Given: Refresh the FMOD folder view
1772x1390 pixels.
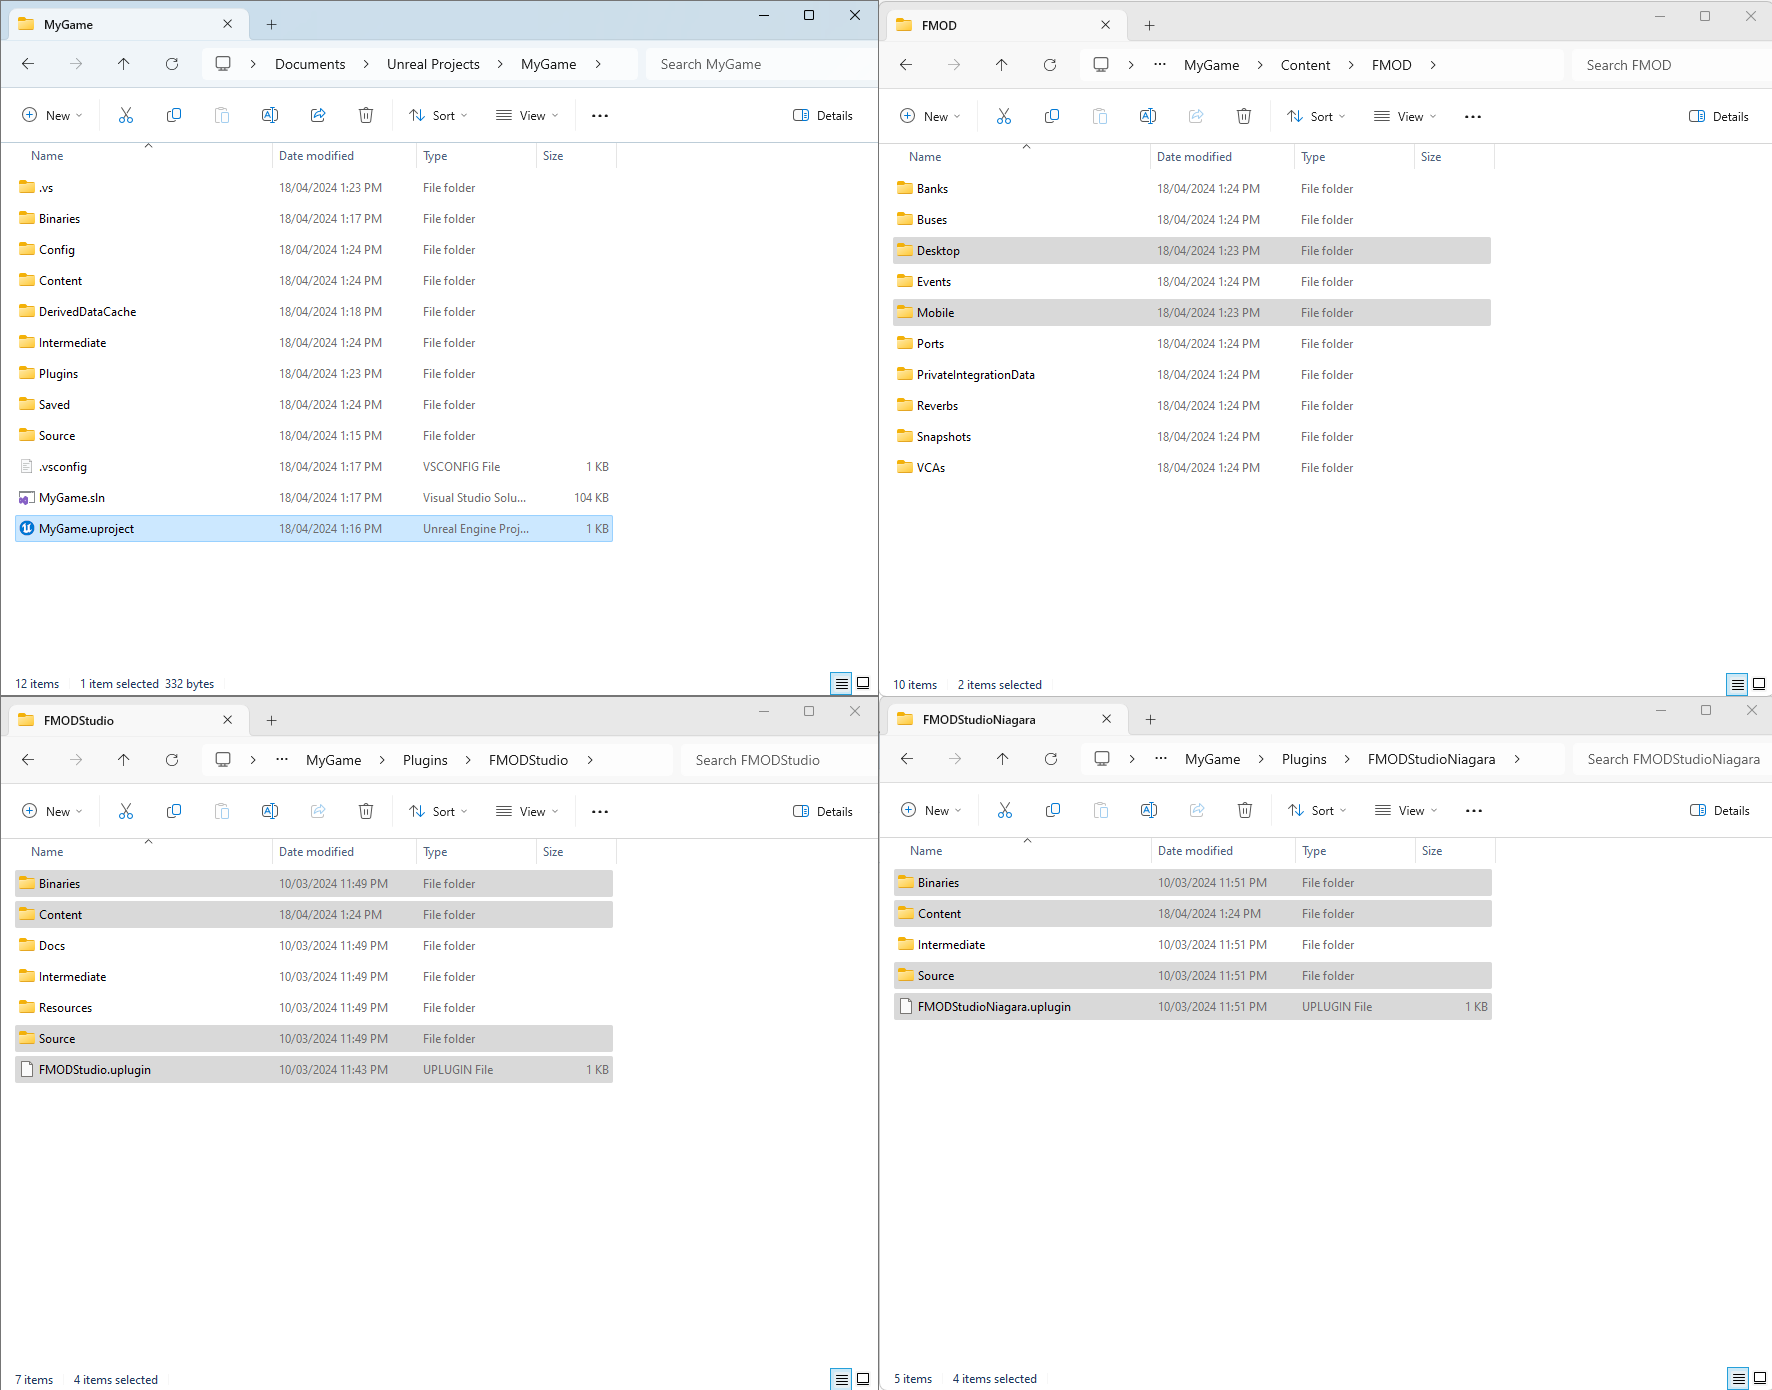Looking at the screenshot, I should [x=1050, y=64].
